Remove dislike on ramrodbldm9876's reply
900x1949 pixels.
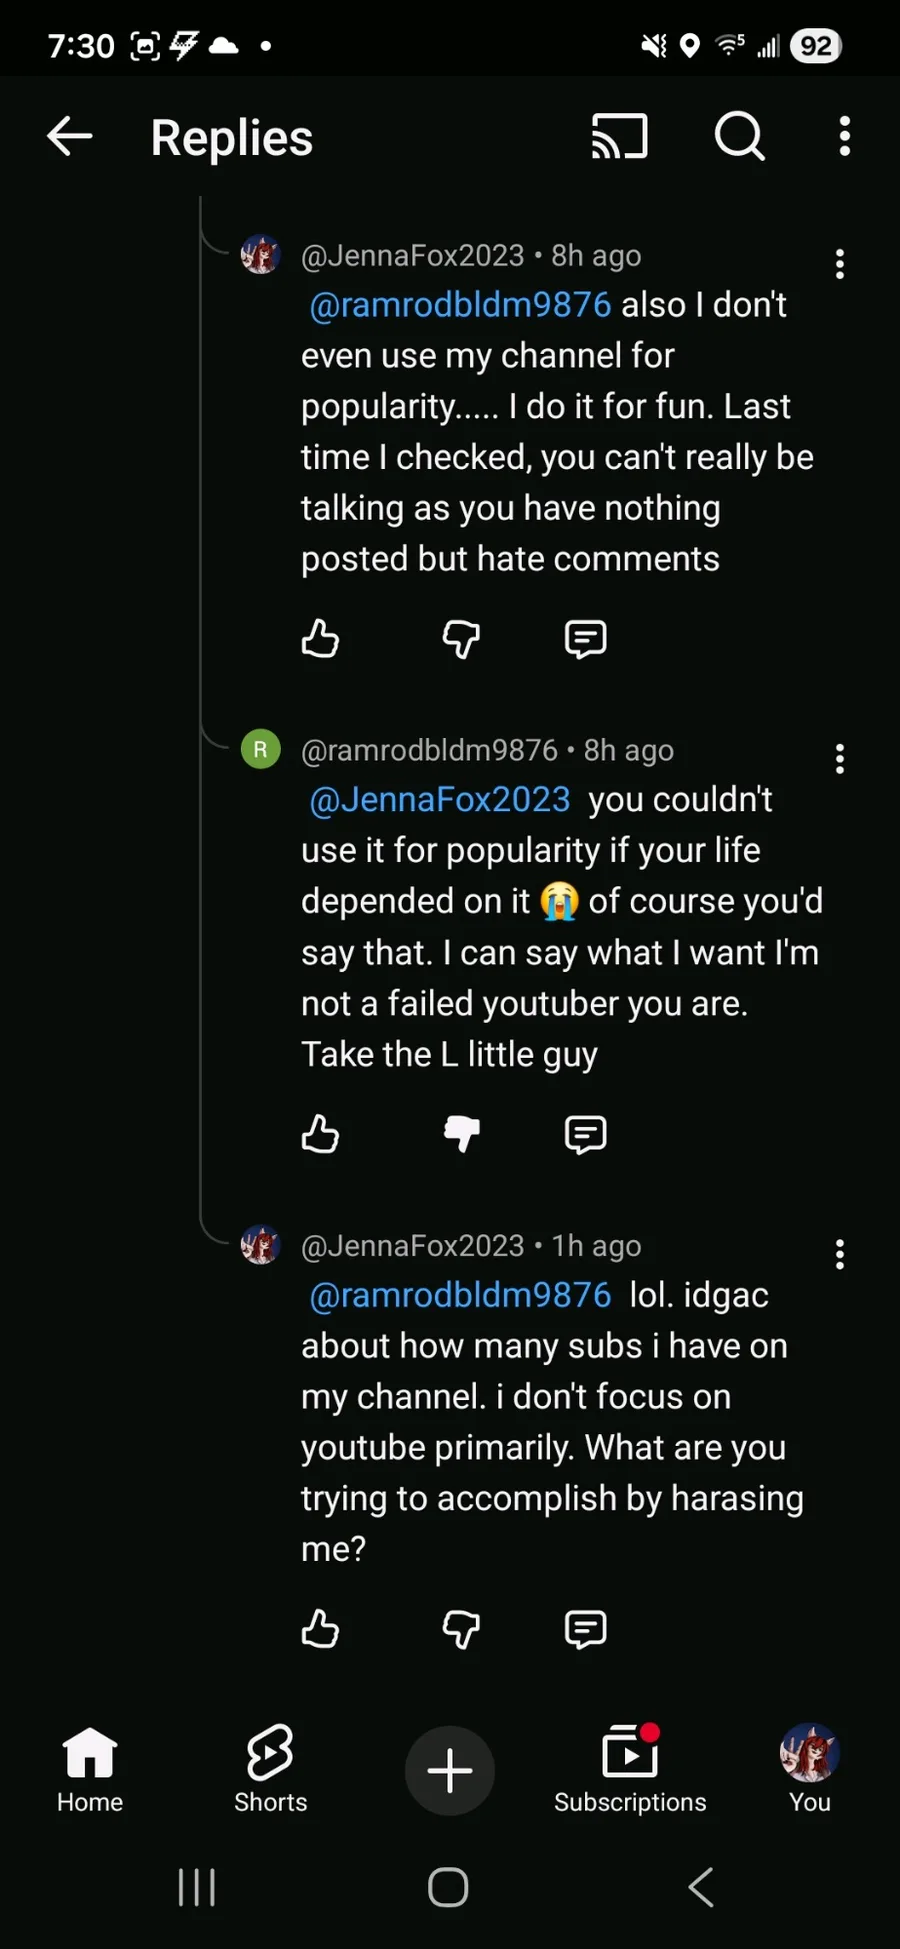click(x=461, y=1134)
